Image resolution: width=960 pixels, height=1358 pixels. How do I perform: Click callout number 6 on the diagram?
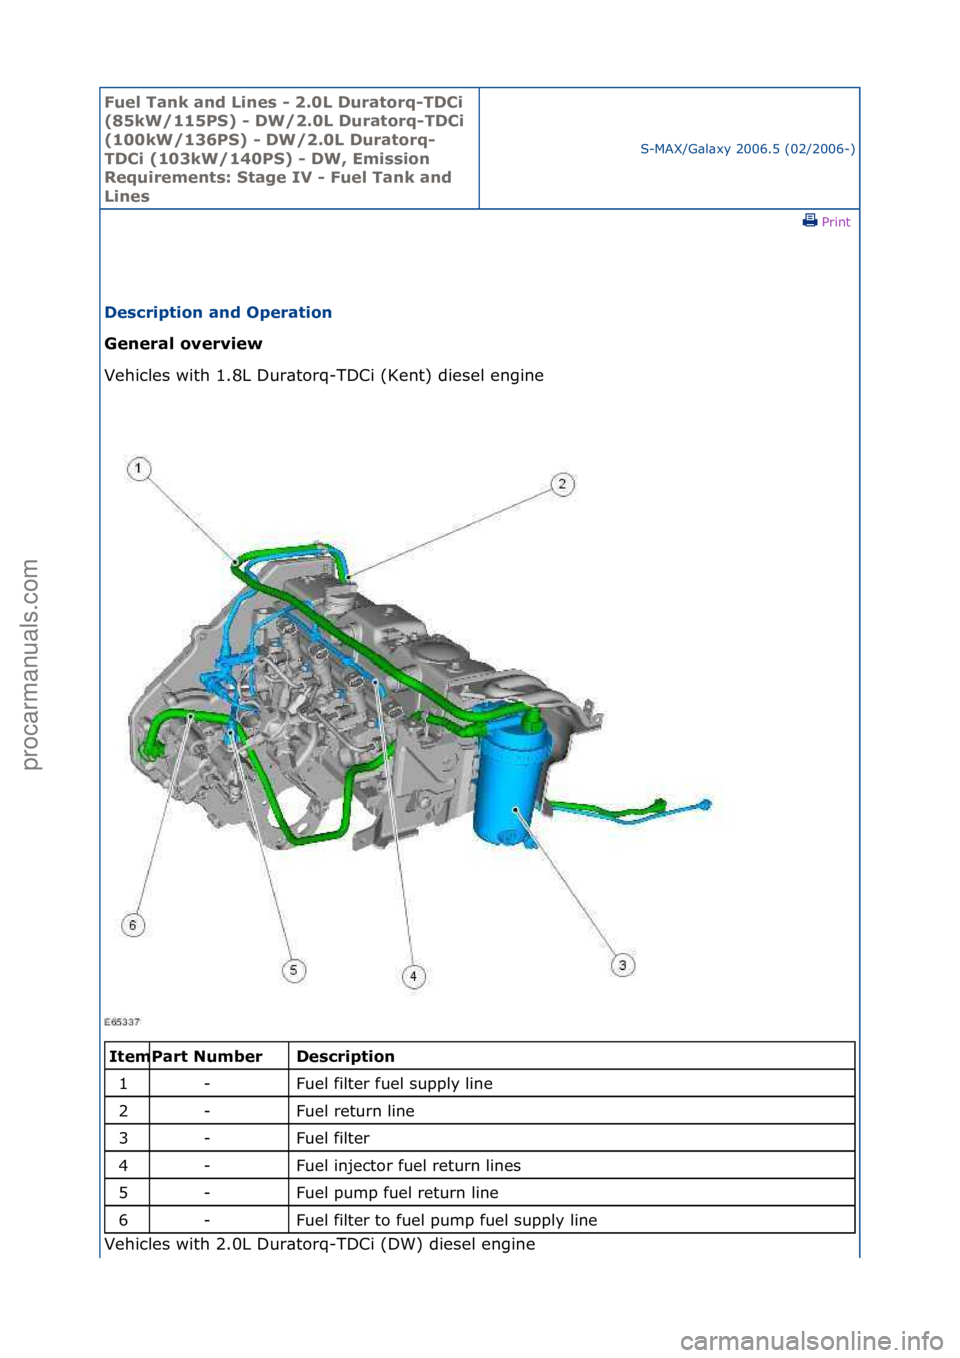tap(132, 925)
